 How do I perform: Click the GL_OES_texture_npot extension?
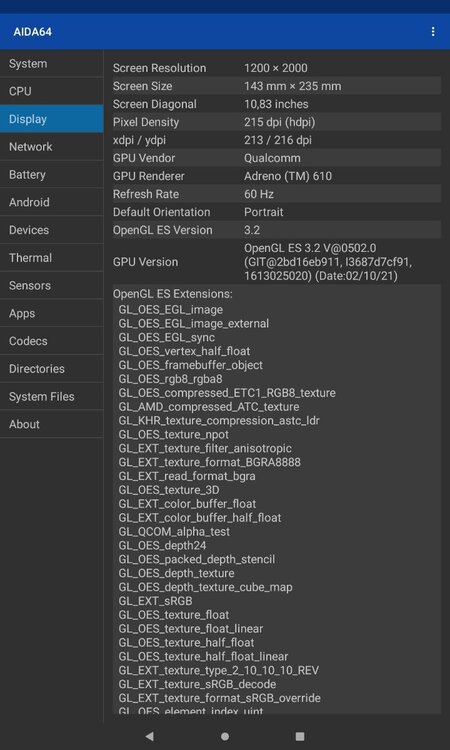174,435
